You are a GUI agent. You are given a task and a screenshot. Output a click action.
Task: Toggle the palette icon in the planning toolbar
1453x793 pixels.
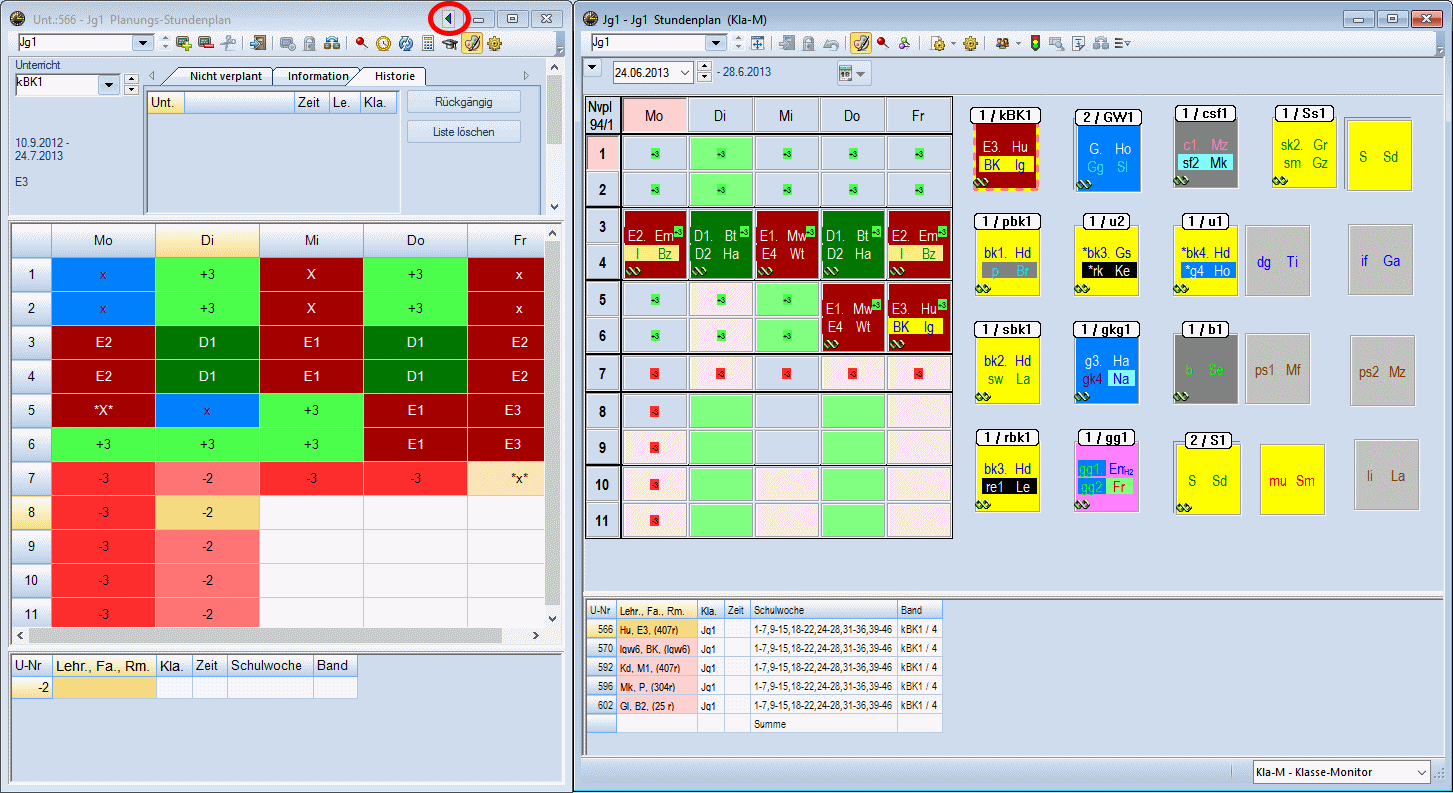pos(472,43)
